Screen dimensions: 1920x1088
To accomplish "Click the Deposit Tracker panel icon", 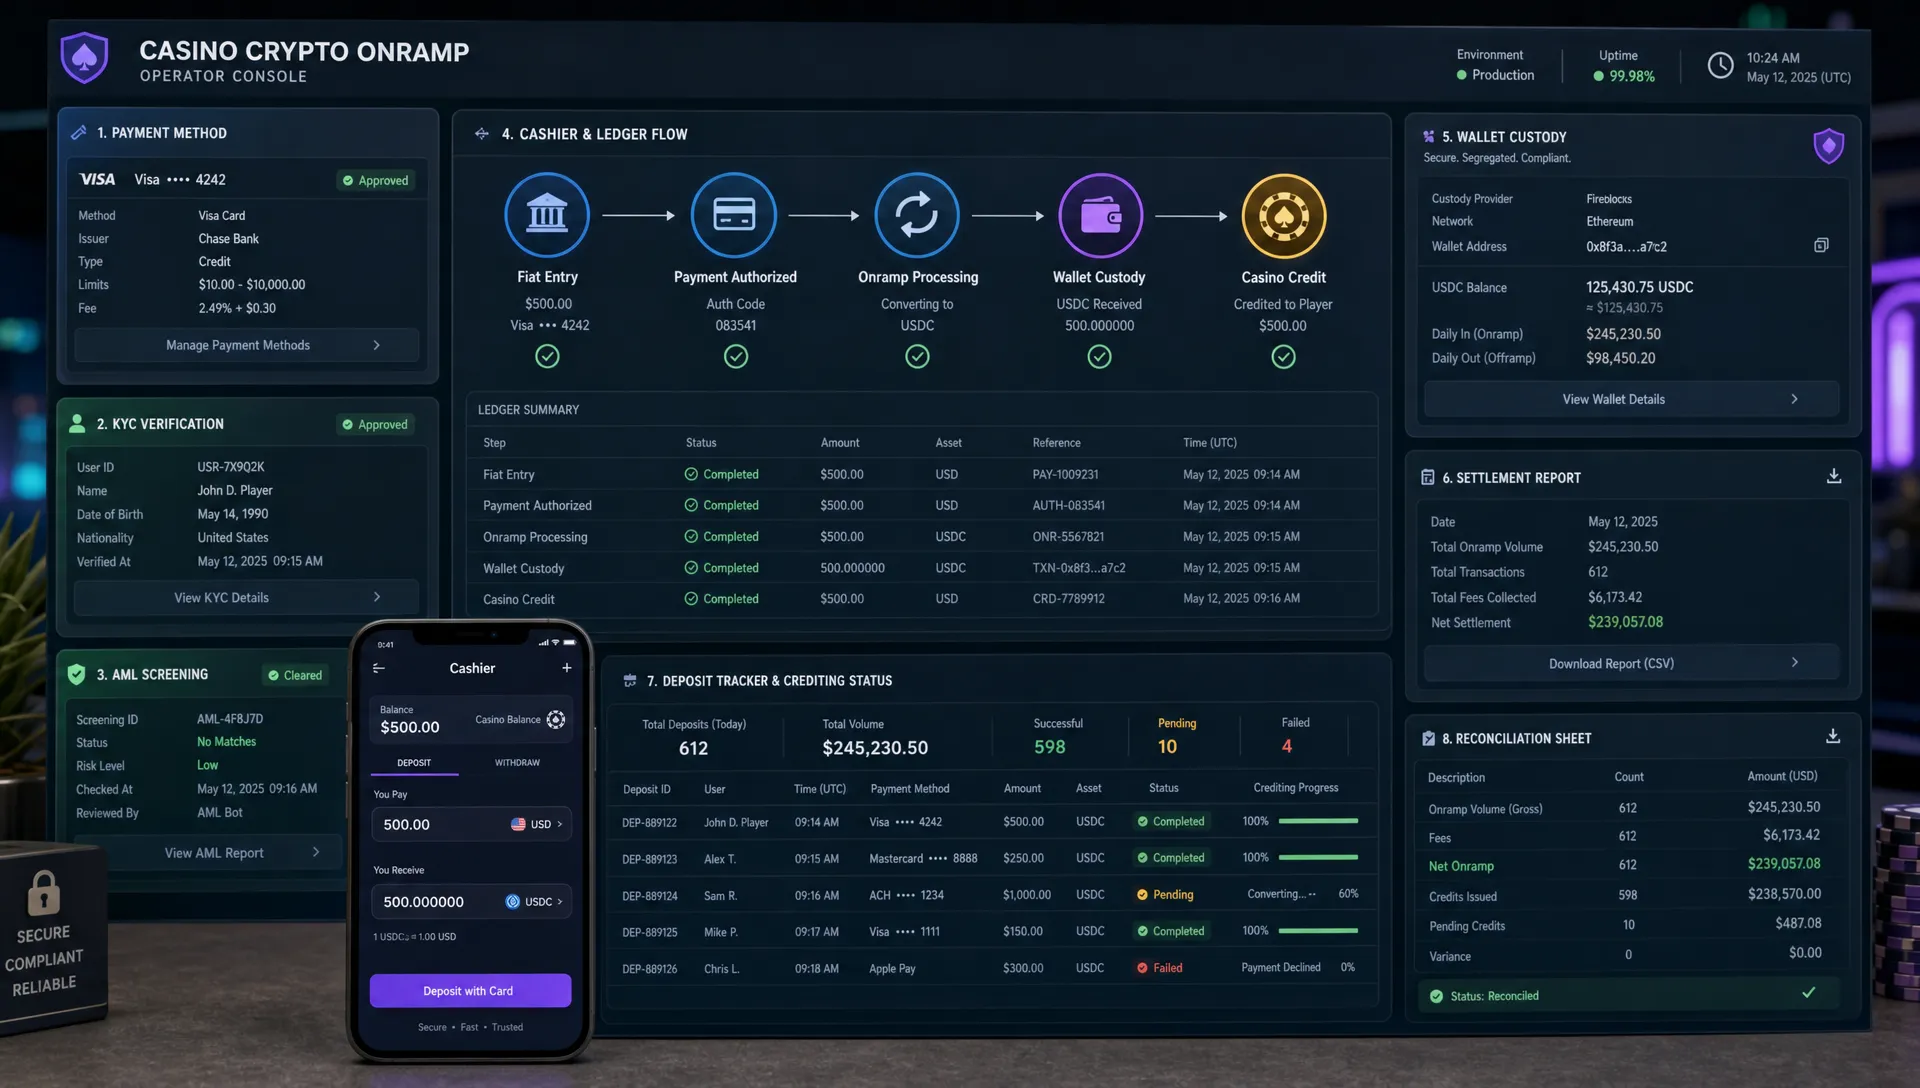I will 630,681.
